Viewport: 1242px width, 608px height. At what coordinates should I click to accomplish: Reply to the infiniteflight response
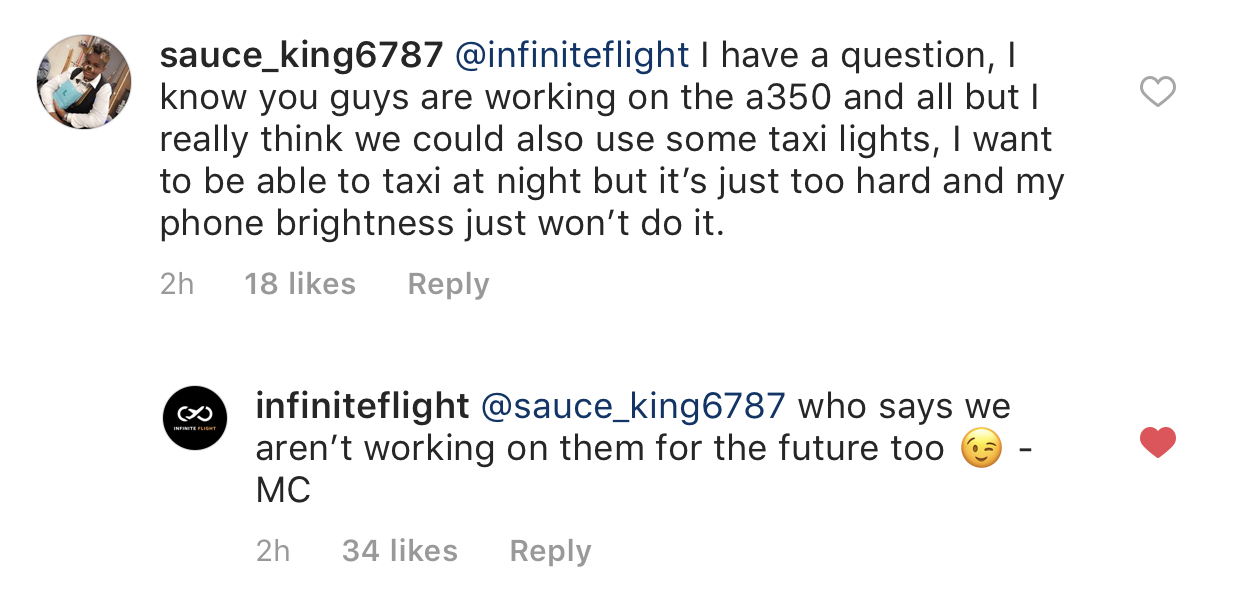coord(550,551)
